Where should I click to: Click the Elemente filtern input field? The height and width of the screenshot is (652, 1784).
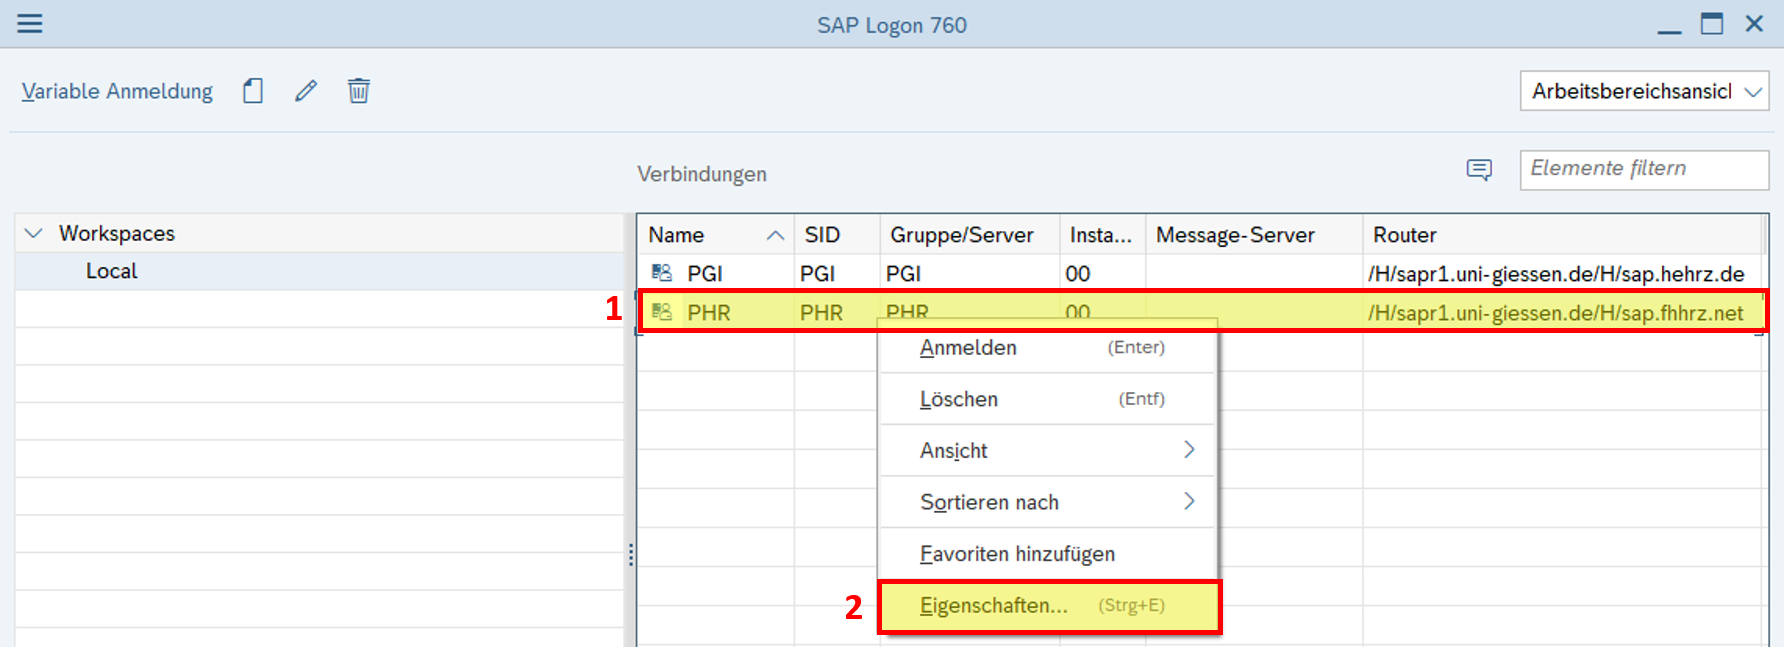(x=1644, y=169)
